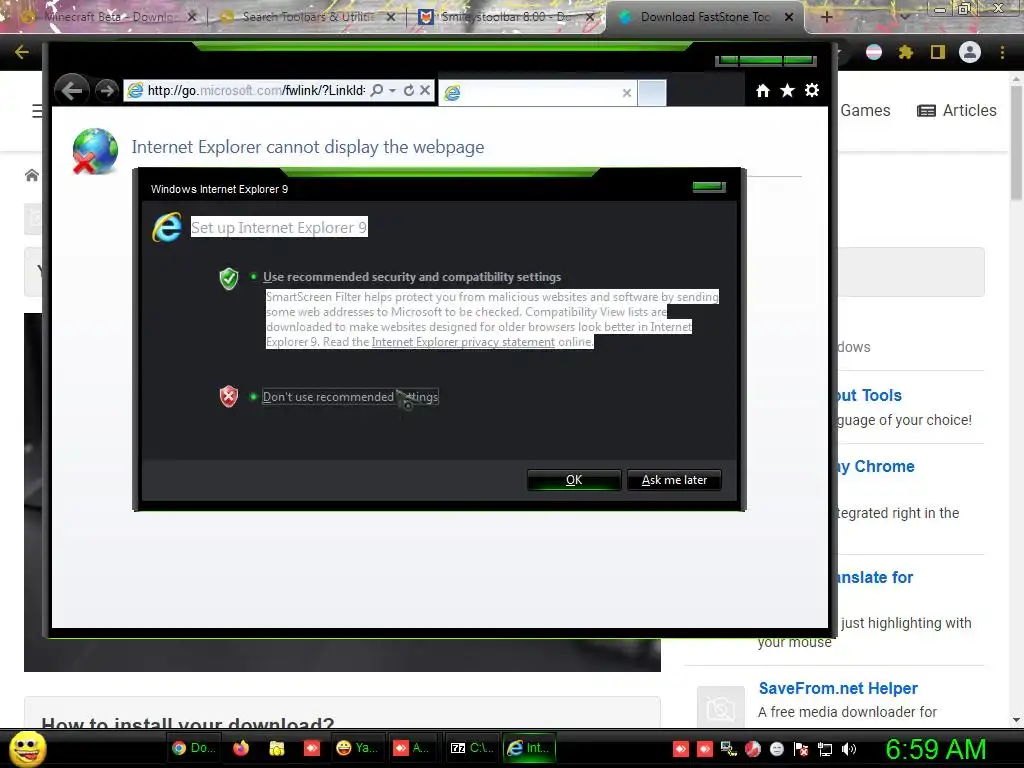The height and width of the screenshot is (768, 1024).
Task: Switch to Chrome taskbar button
Action: 193,748
